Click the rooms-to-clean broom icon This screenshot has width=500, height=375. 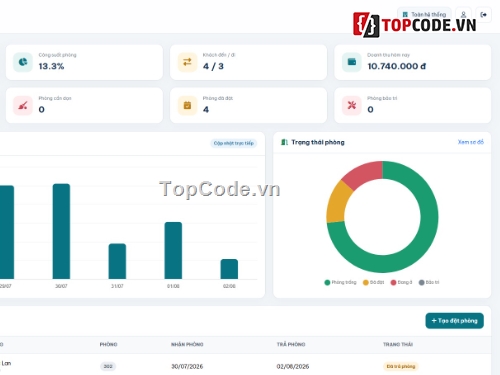23,105
